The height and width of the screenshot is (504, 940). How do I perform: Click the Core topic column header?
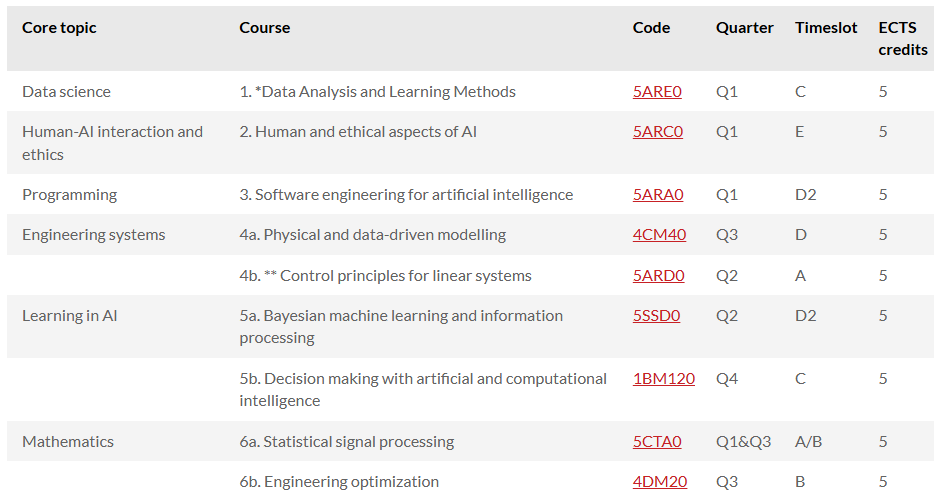click(59, 28)
